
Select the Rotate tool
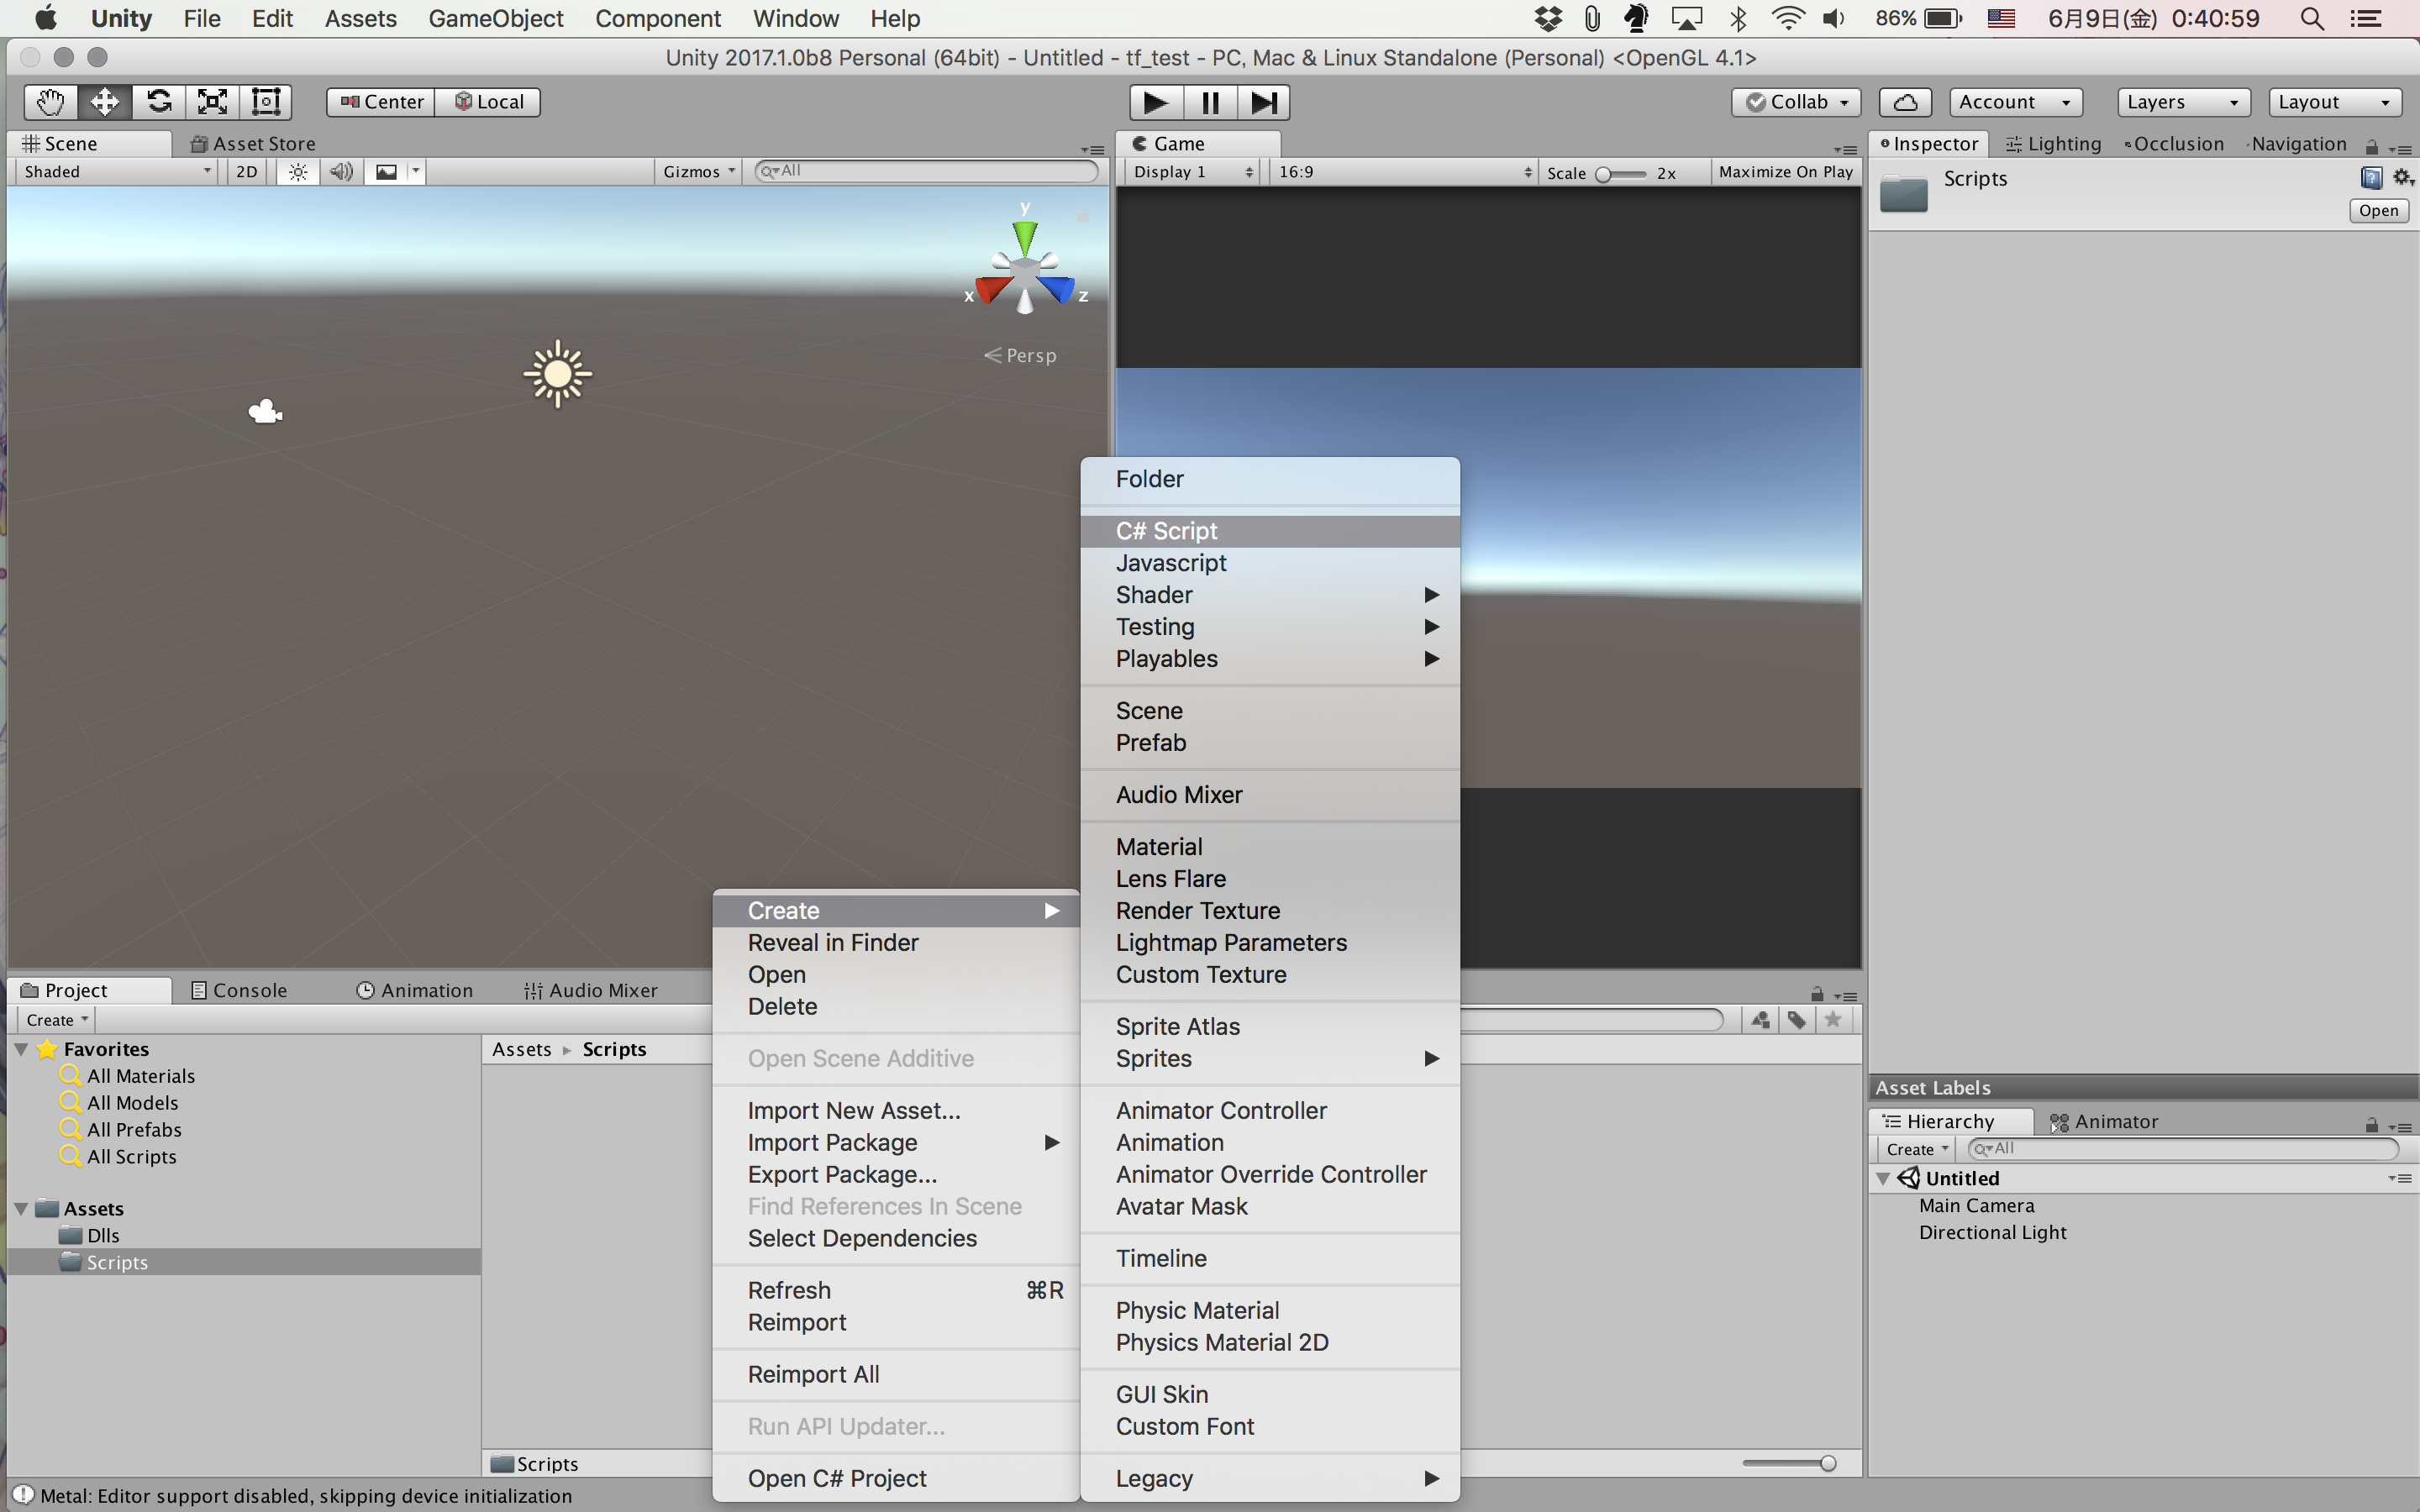click(x=159, y=102)
